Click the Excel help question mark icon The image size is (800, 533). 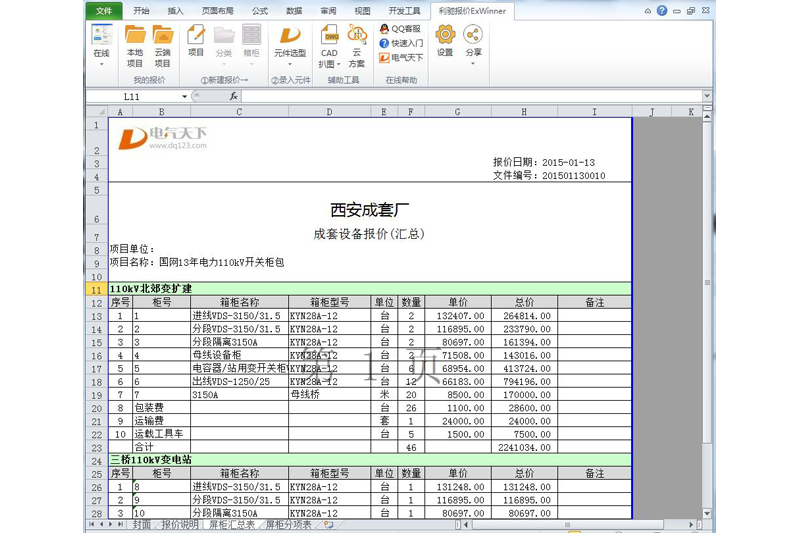coord(661,11)
